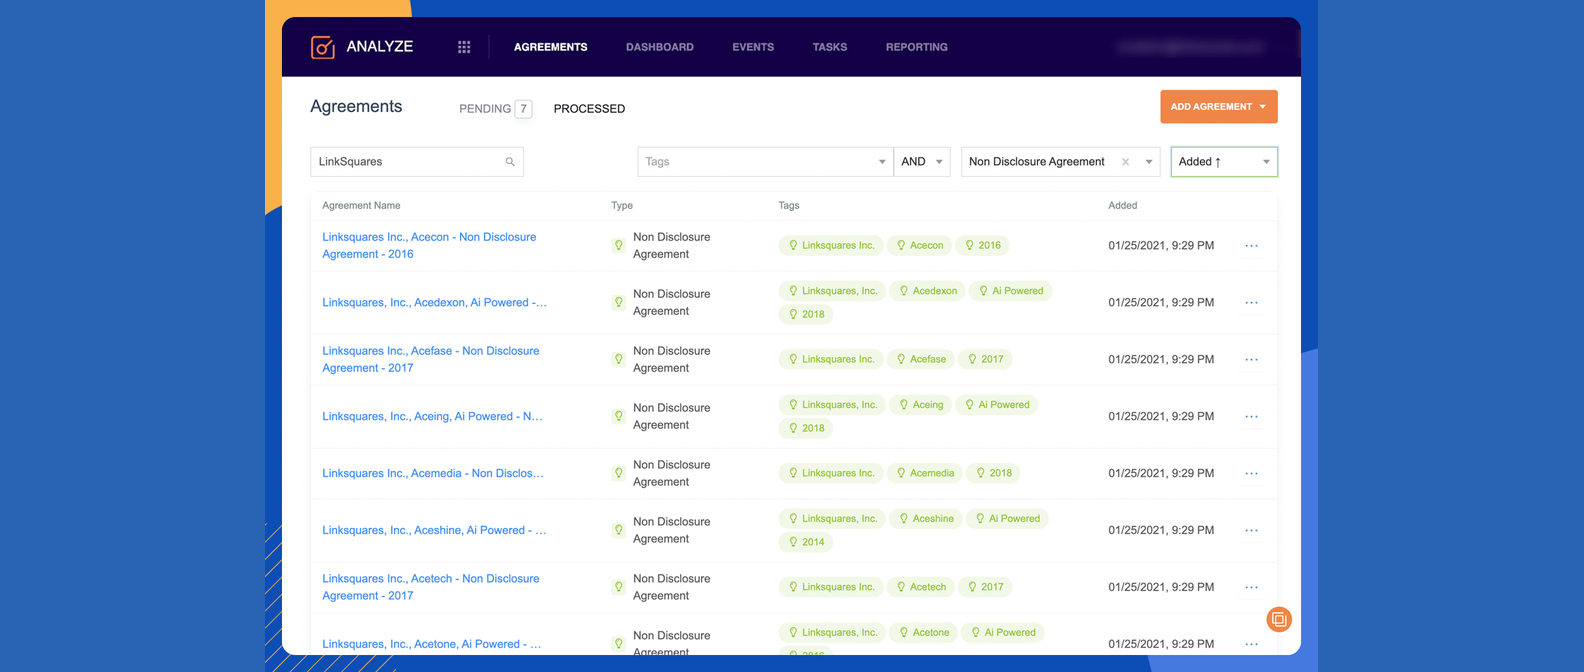The image size is (1584, 672).
Task: Open the Tasks tab
Action: [829, 47]
